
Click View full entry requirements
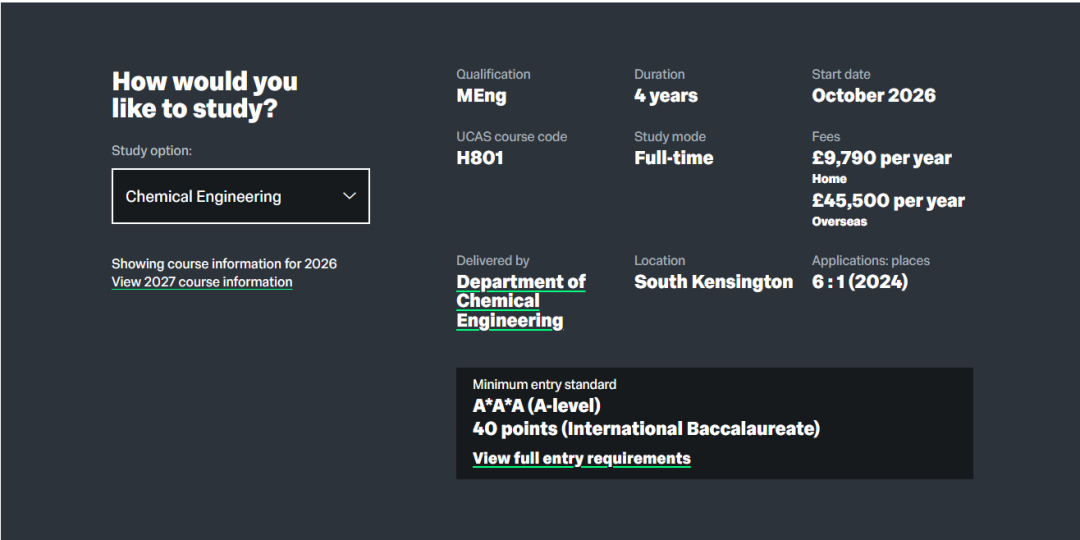(x=581, y=458)
